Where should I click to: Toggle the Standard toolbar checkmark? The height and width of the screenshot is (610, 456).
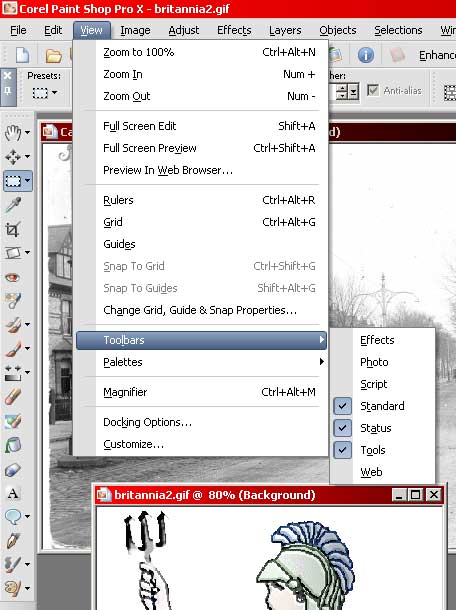tap(342, 406)
